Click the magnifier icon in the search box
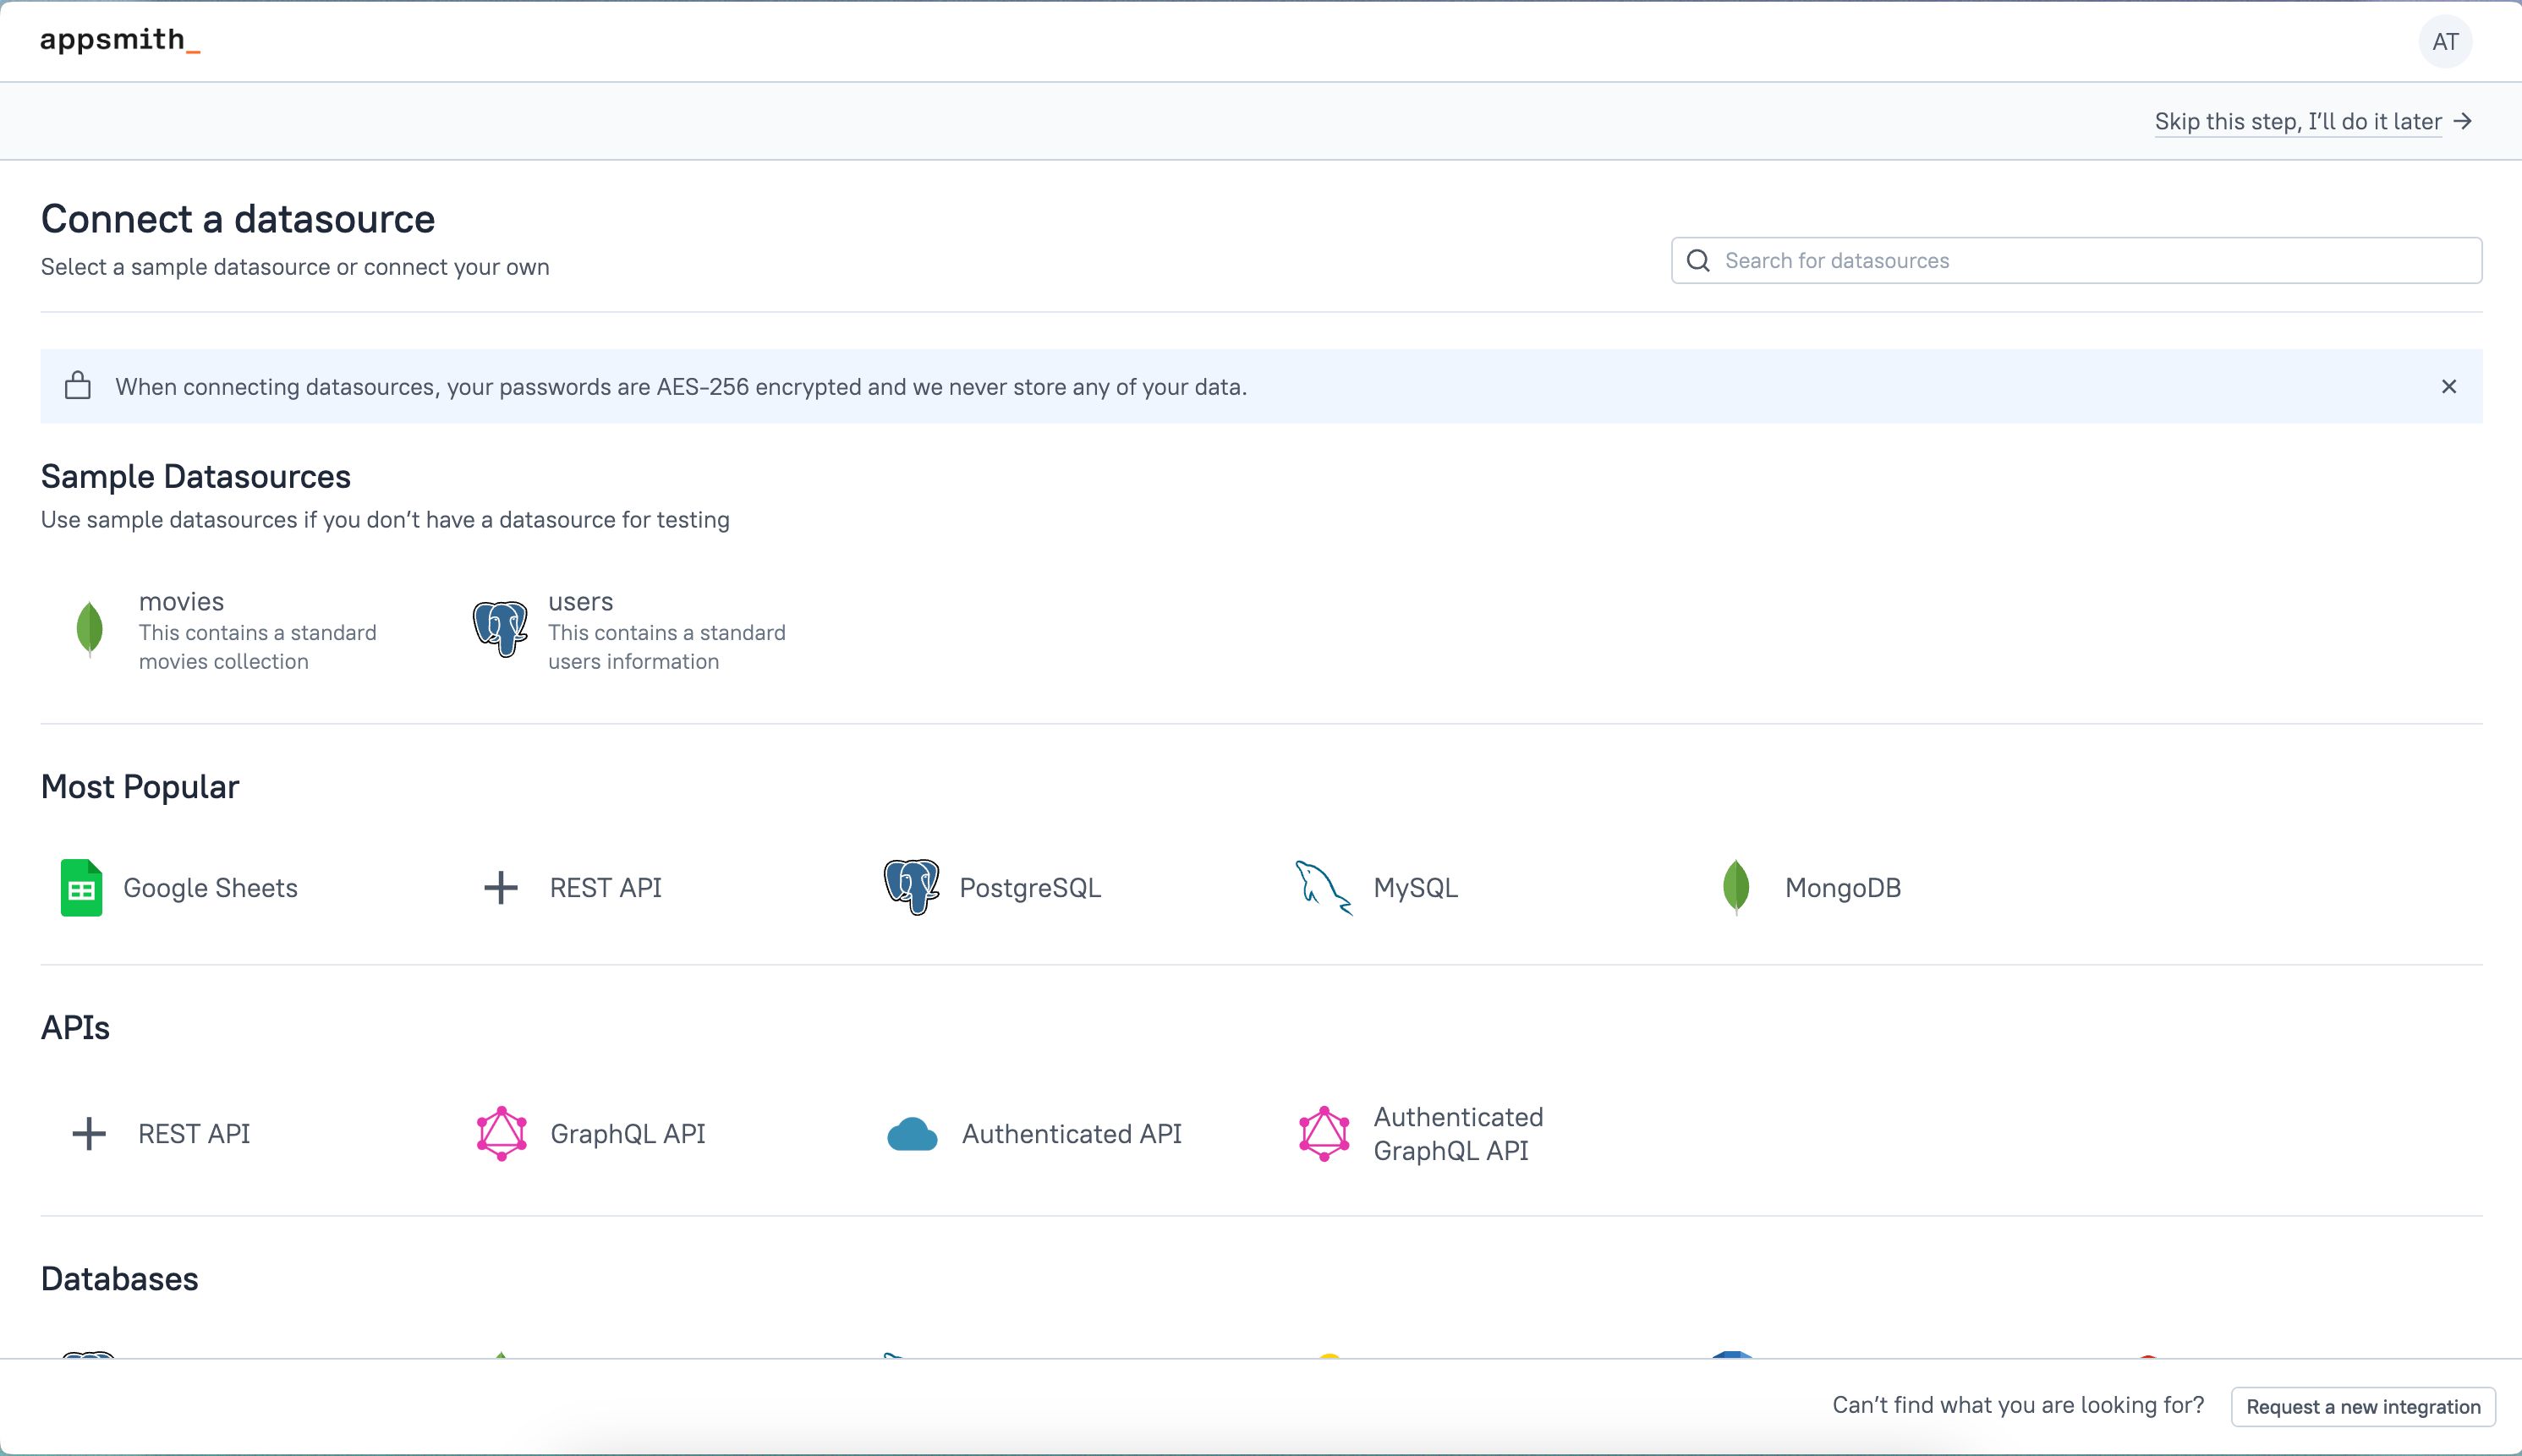Image resolution: width=2522 pixels, height=1456 pixels. click(1698, 260)
